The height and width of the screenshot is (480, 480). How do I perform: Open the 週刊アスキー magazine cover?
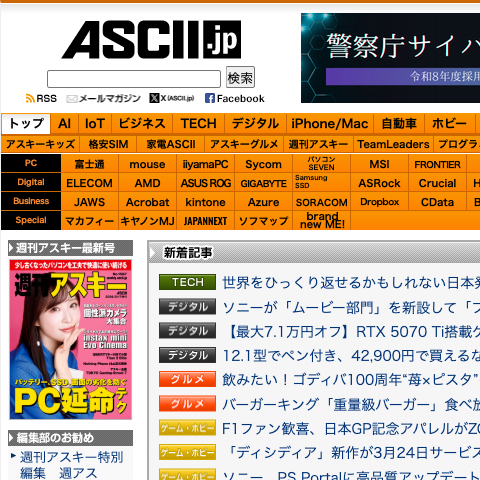pos(70,339)
